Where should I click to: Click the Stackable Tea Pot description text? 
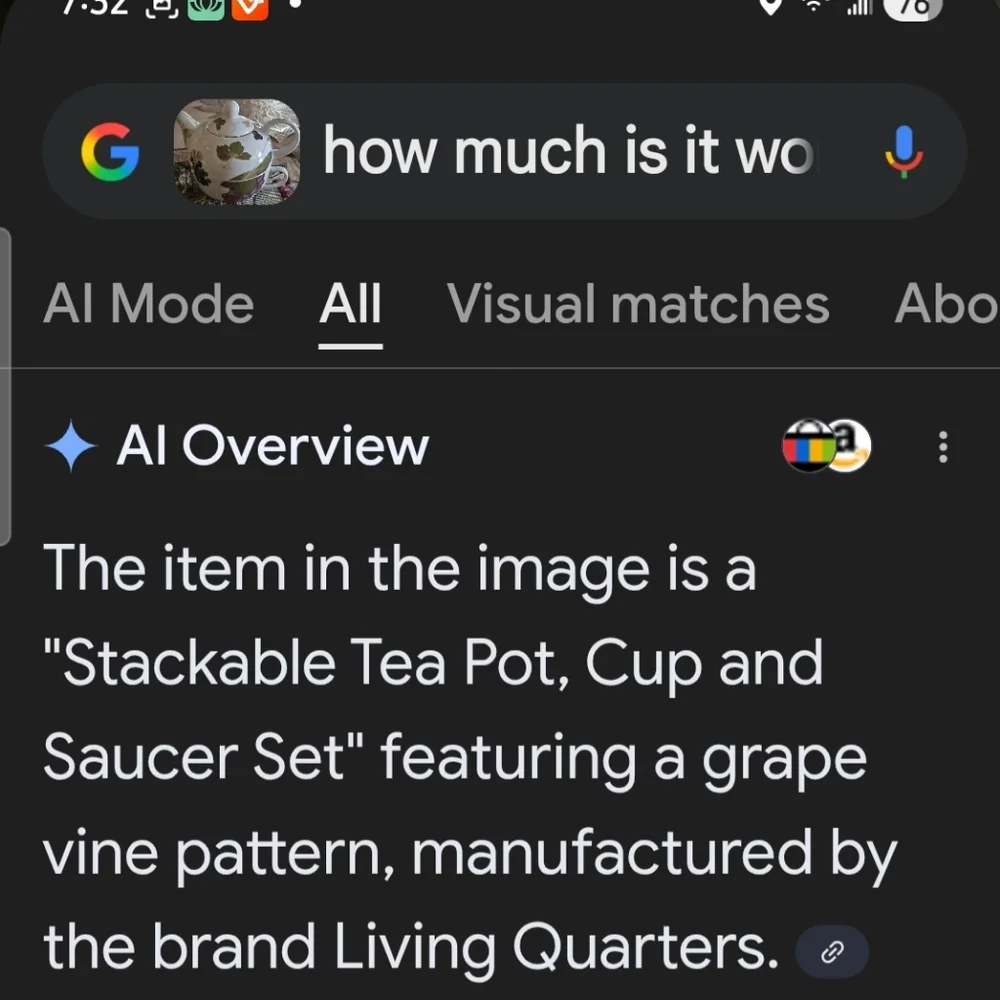pos(470,757)
